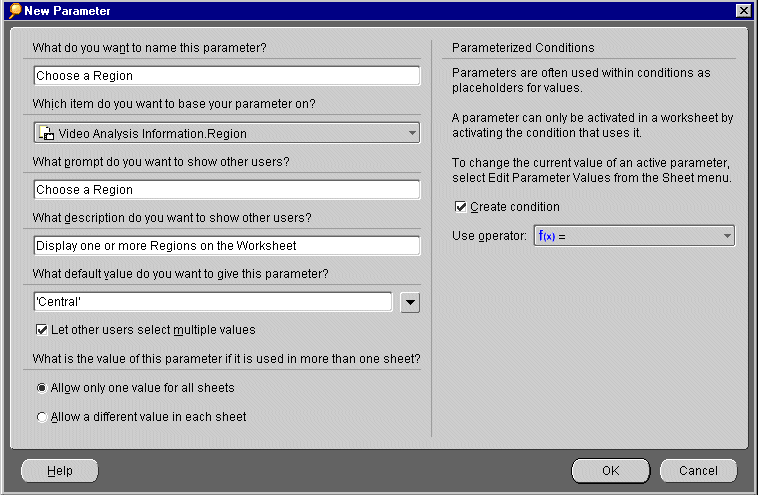Open the base item dropdown for Region
This screenshot has width=758, height=495.
pyautogui.click(x=412, y=133)
